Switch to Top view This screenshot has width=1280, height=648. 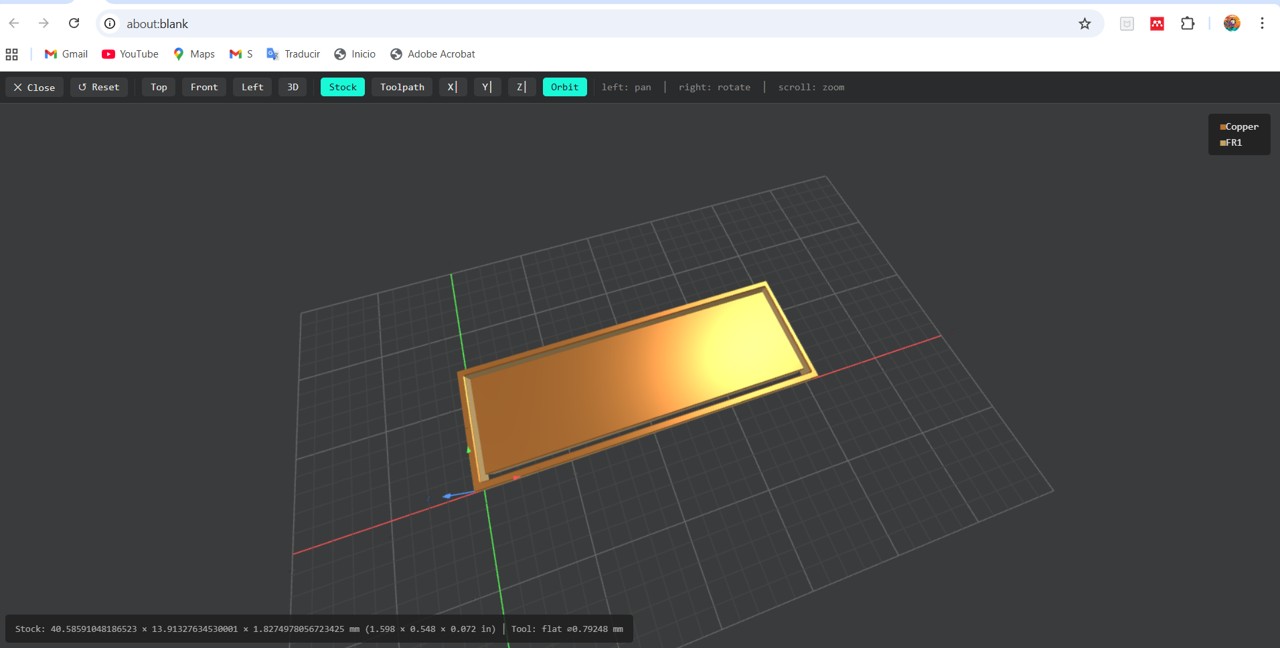coord(159,87)
